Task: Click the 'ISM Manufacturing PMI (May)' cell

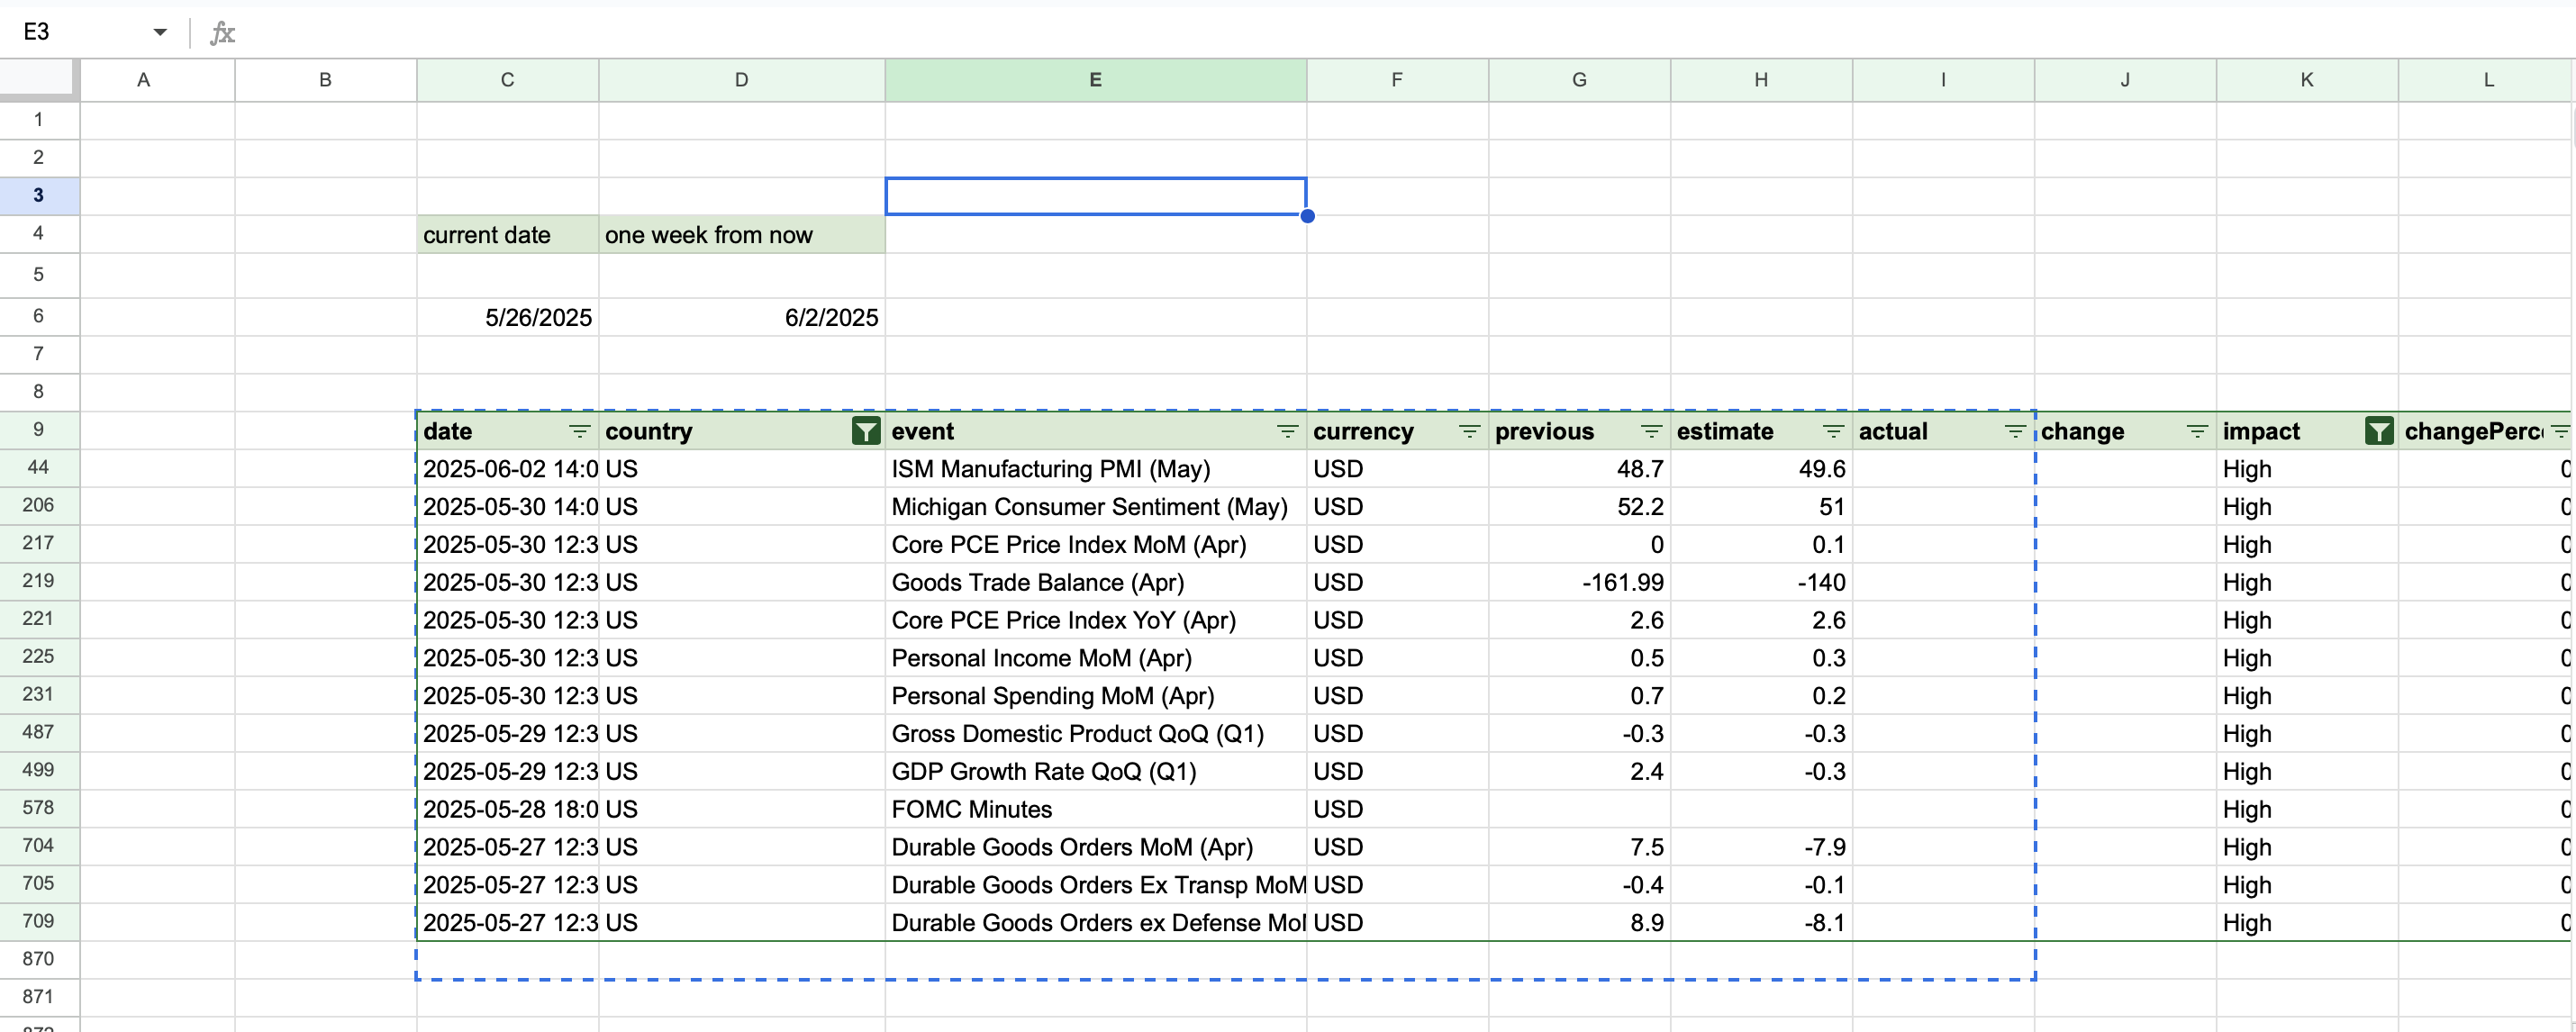Action: [x=1096, y=469]
